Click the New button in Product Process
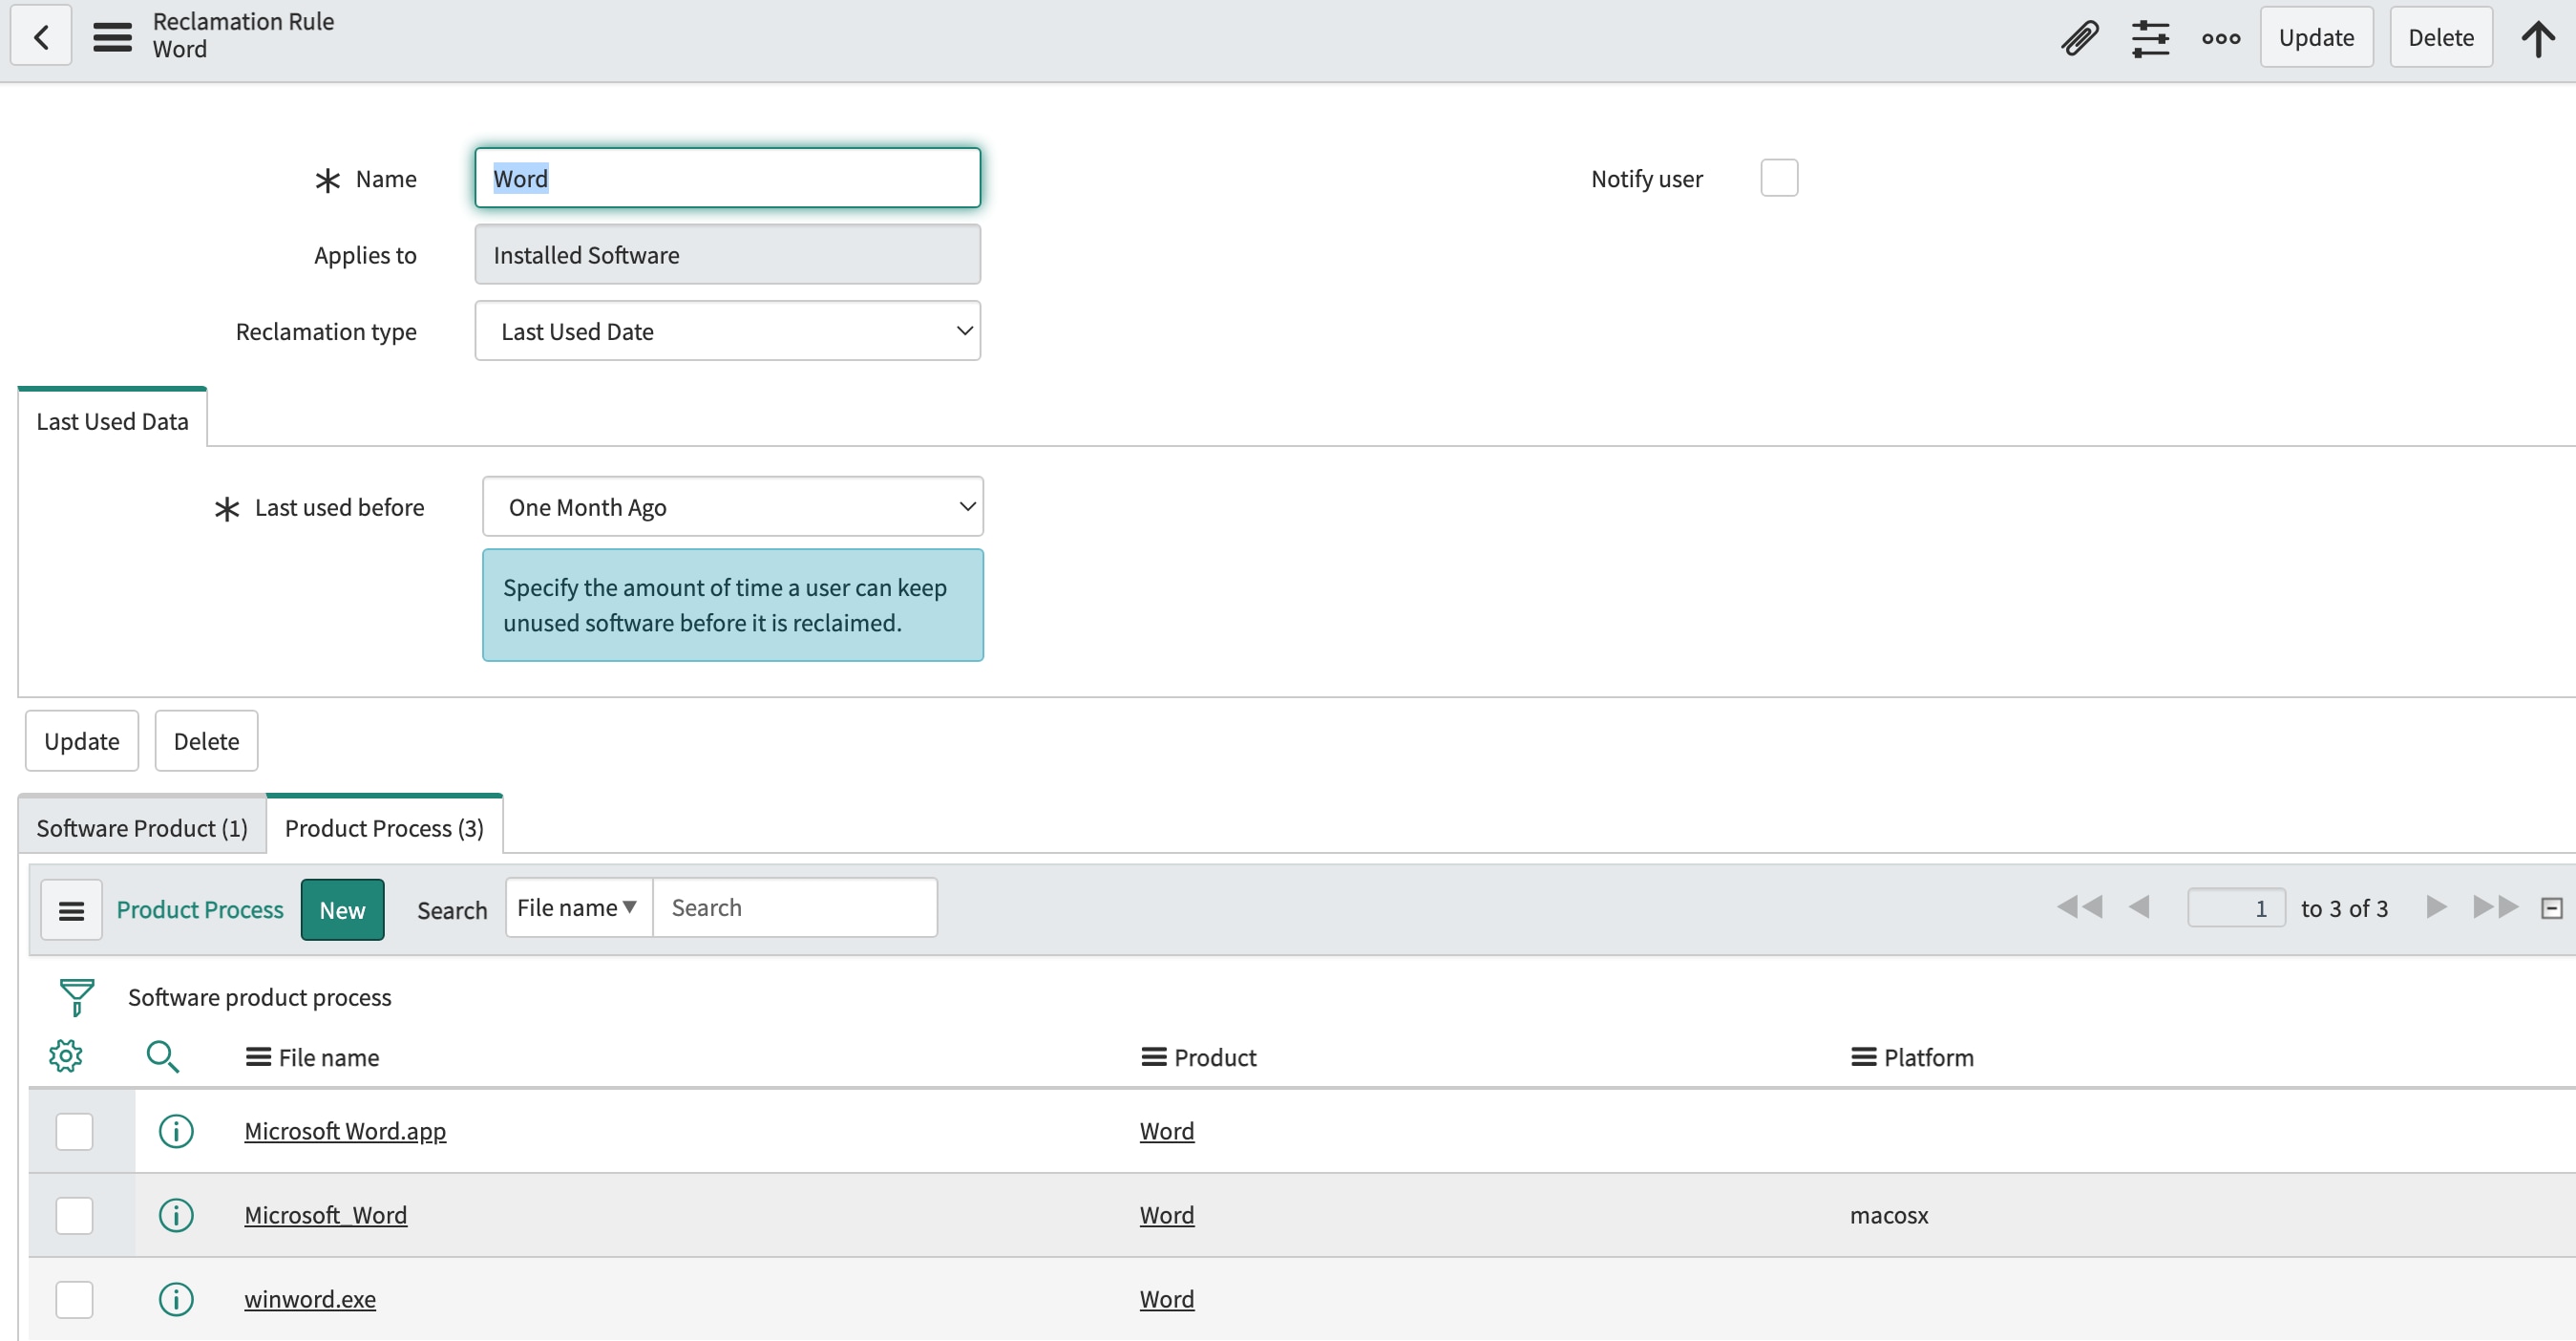The height and width of the screenshot is (1341, 2576). [x=342, y=910]
